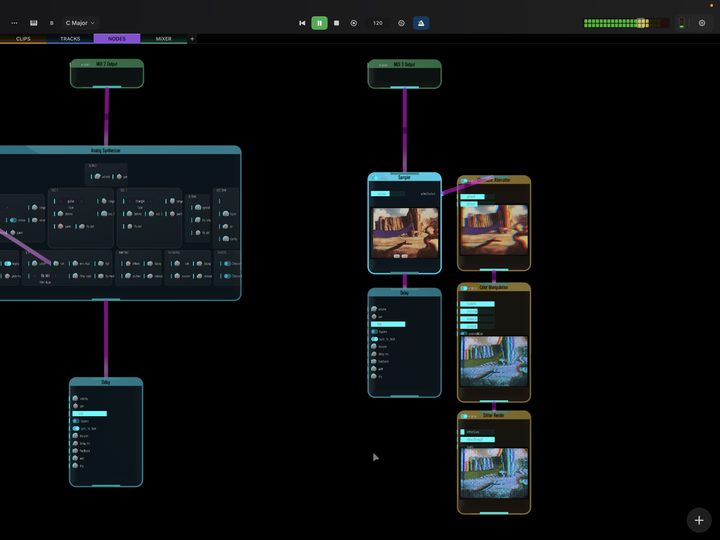Viewport: 720px width, 540px height.
Task: Stop playback with the square button
Action: coord(337,23)
